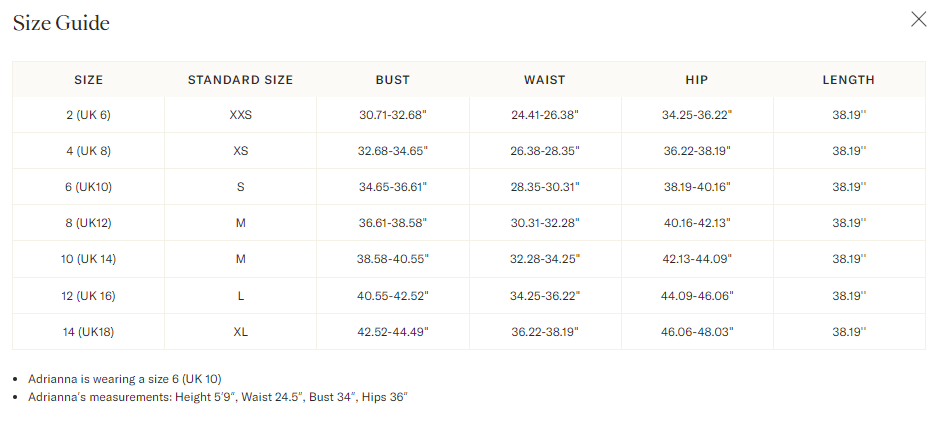Click the XXS standard size cell
This screenshot has width=946, height=443.
[x=241, y=115]
